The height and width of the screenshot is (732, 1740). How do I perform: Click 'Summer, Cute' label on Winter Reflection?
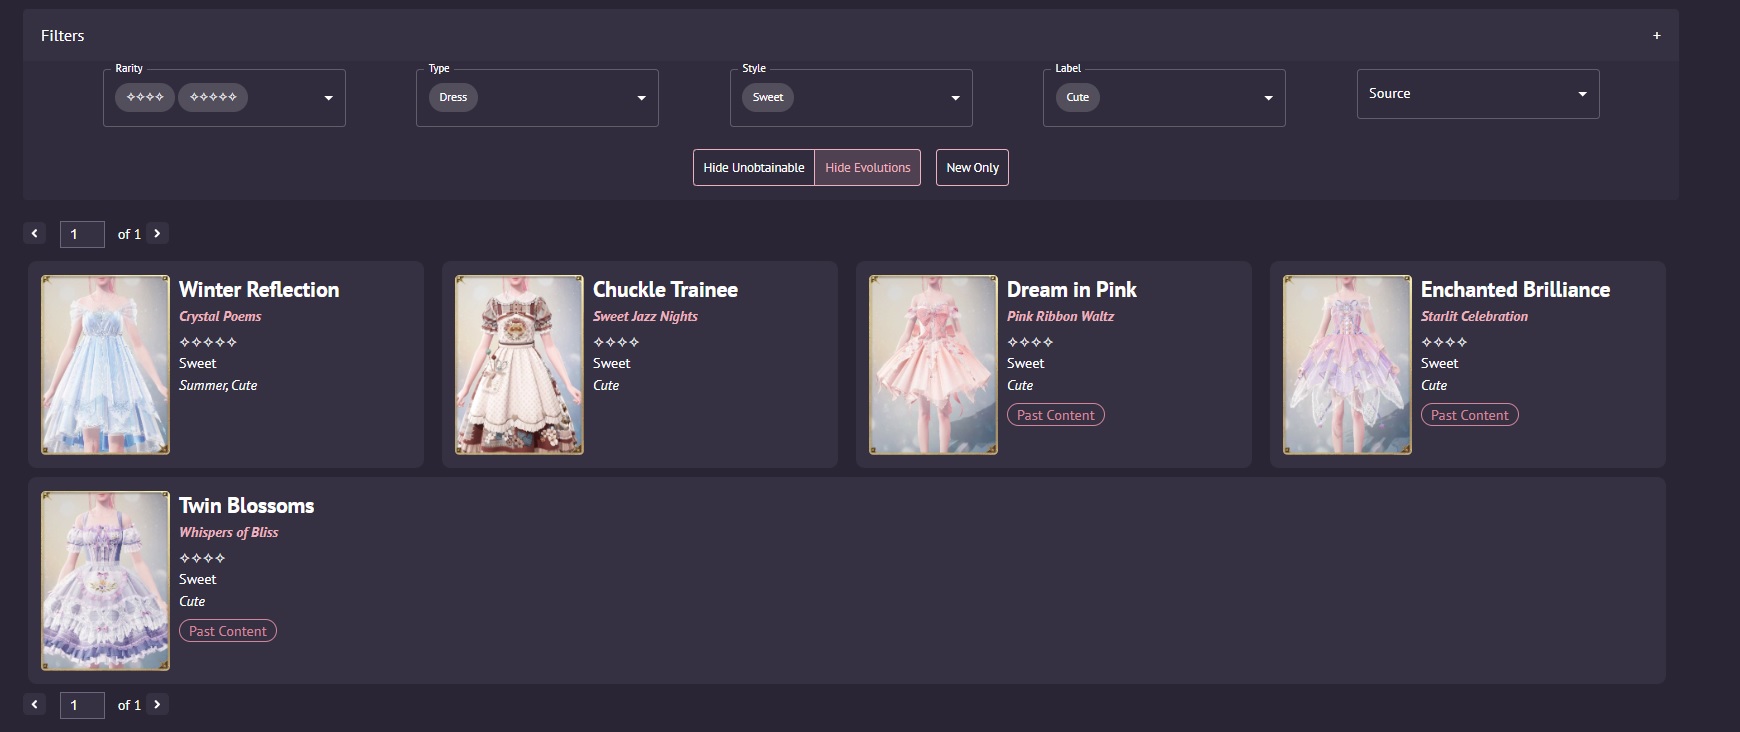pos(218,386)
